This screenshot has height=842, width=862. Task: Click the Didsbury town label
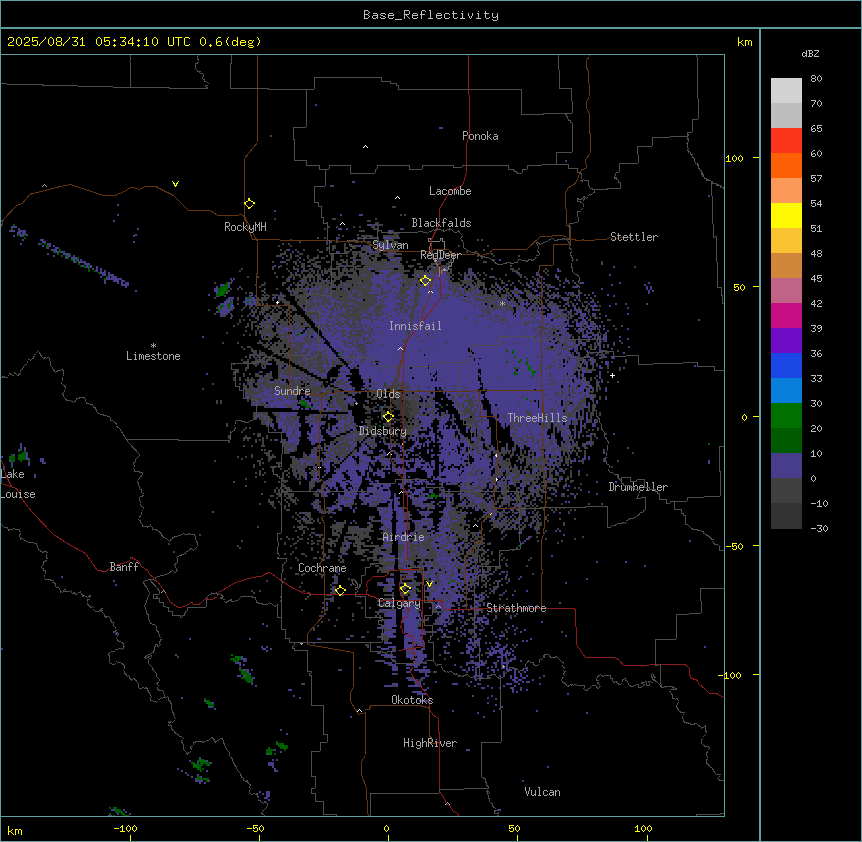(x=383, y=431)
